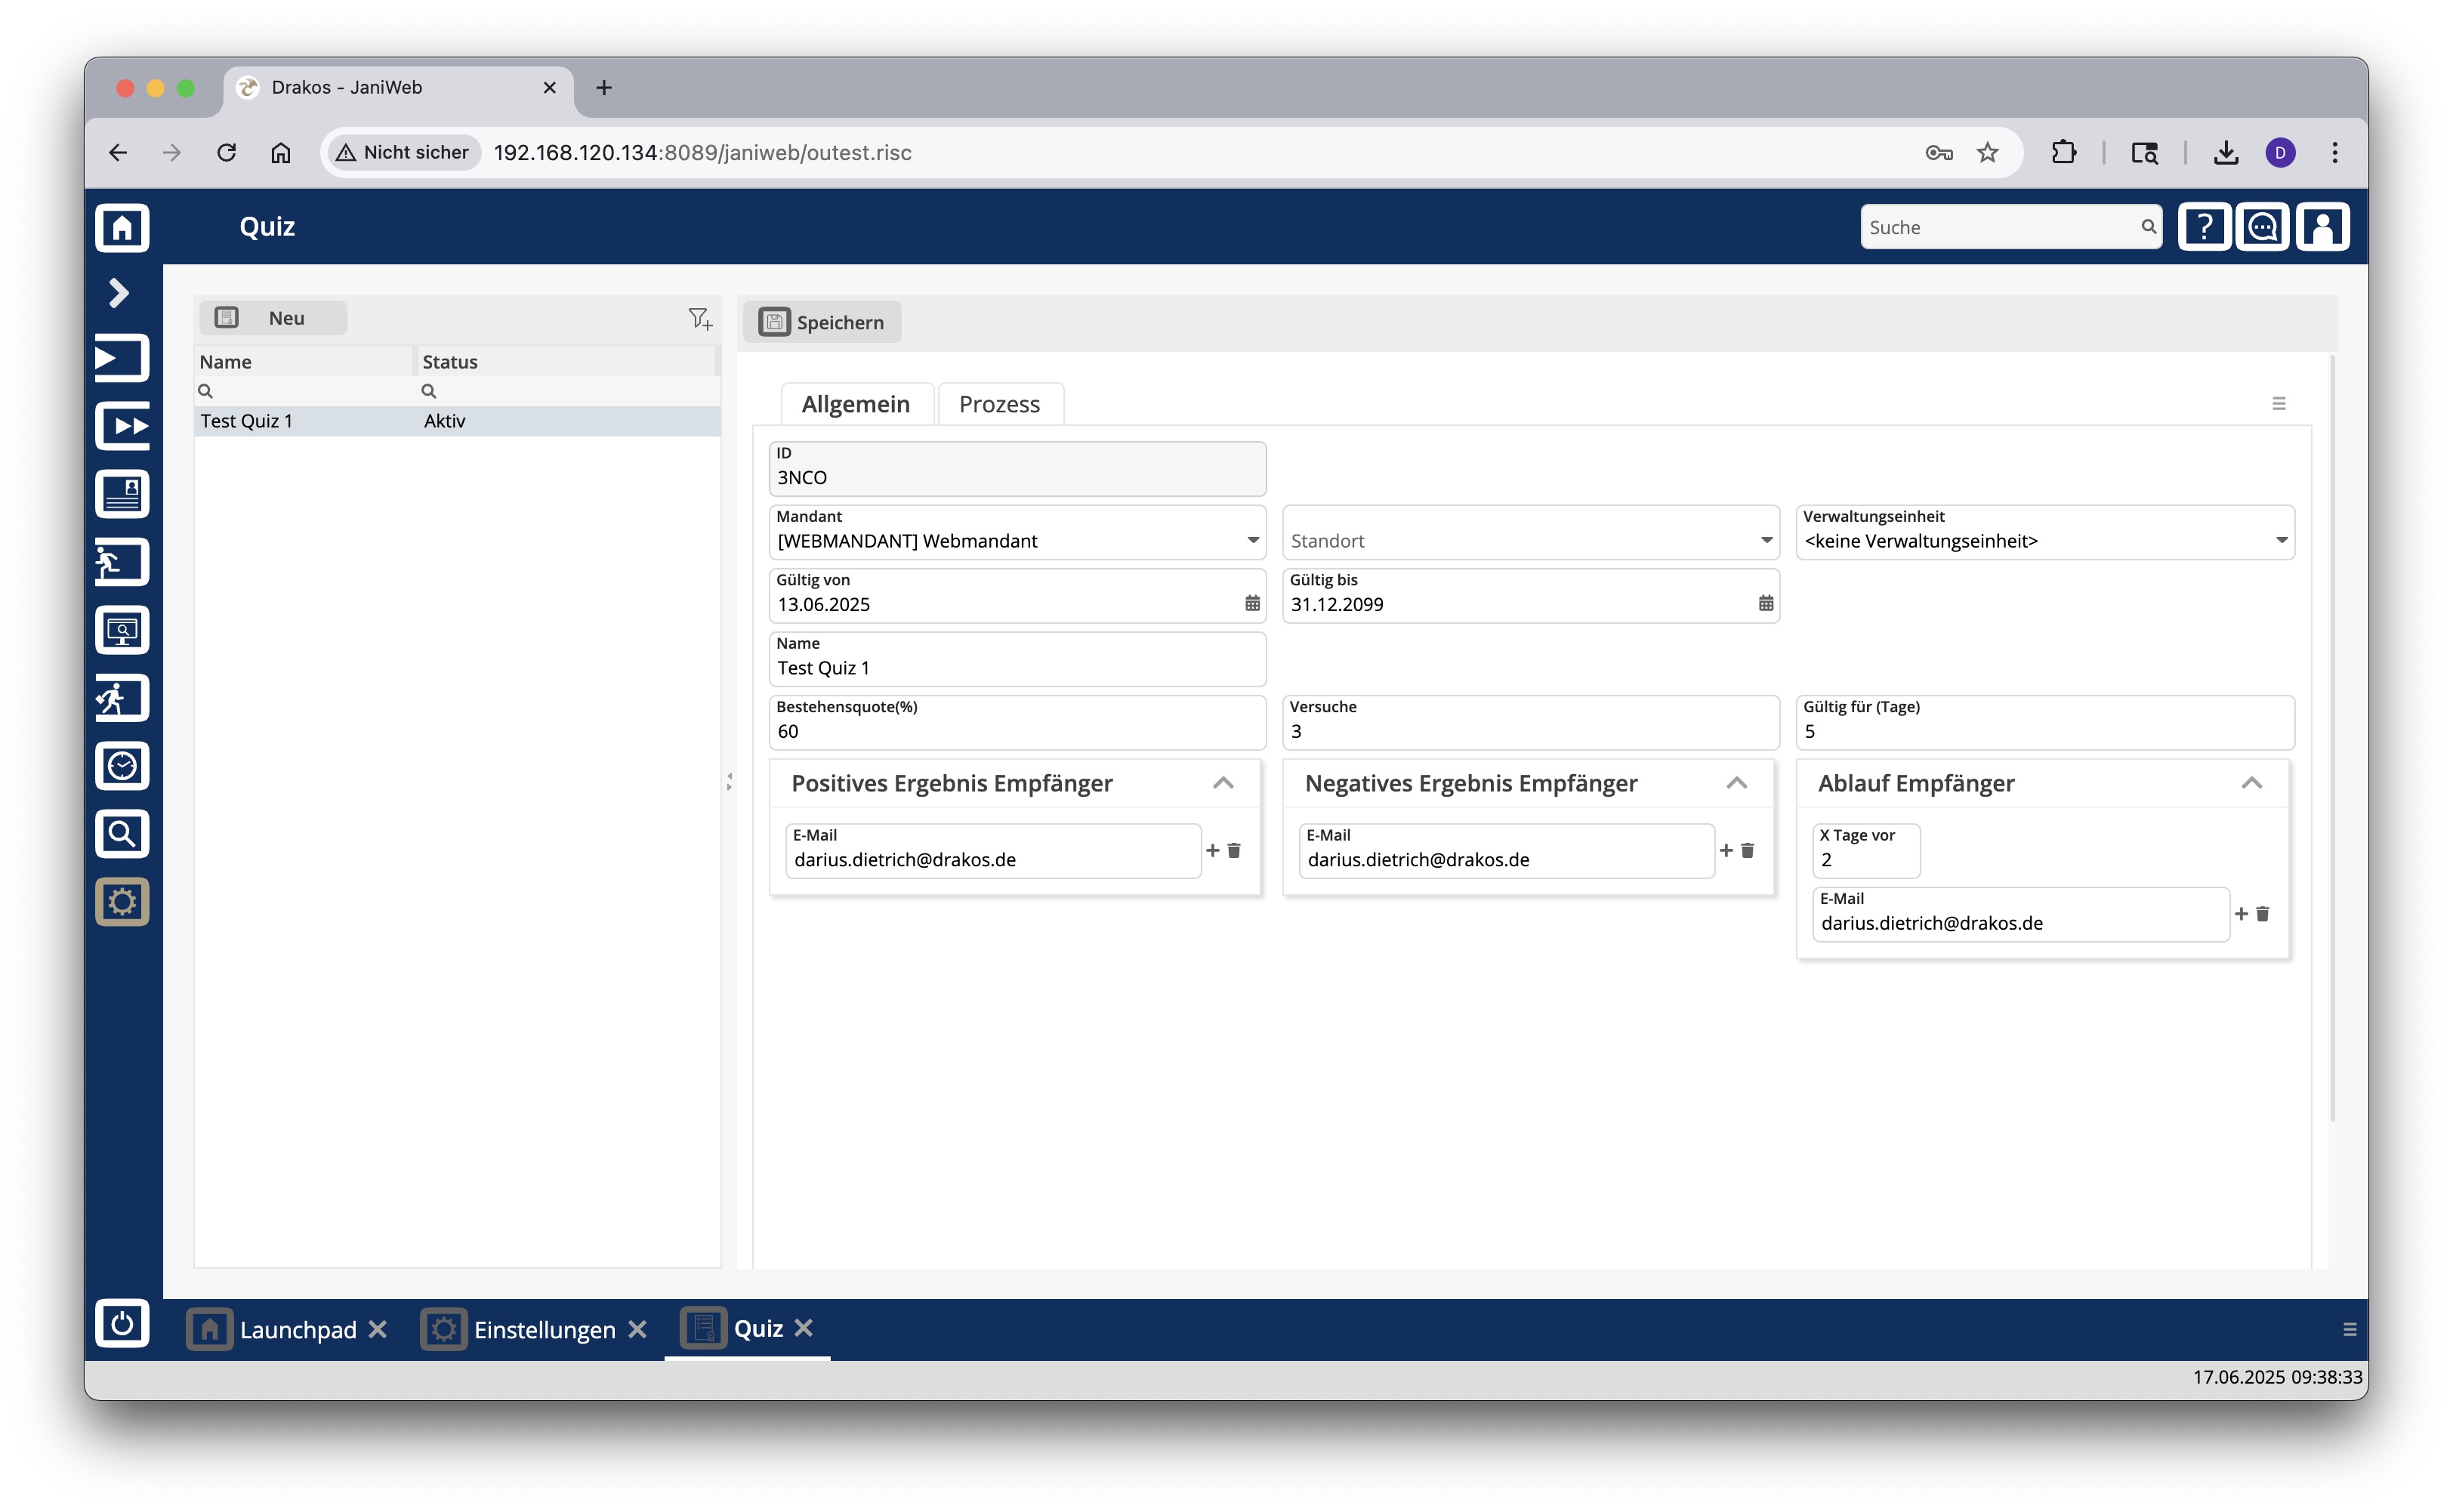Screen dimensions: 2453x1512
Task: Expand the sidebar with the chevron arrow
Action: click(x=119, y=293)
